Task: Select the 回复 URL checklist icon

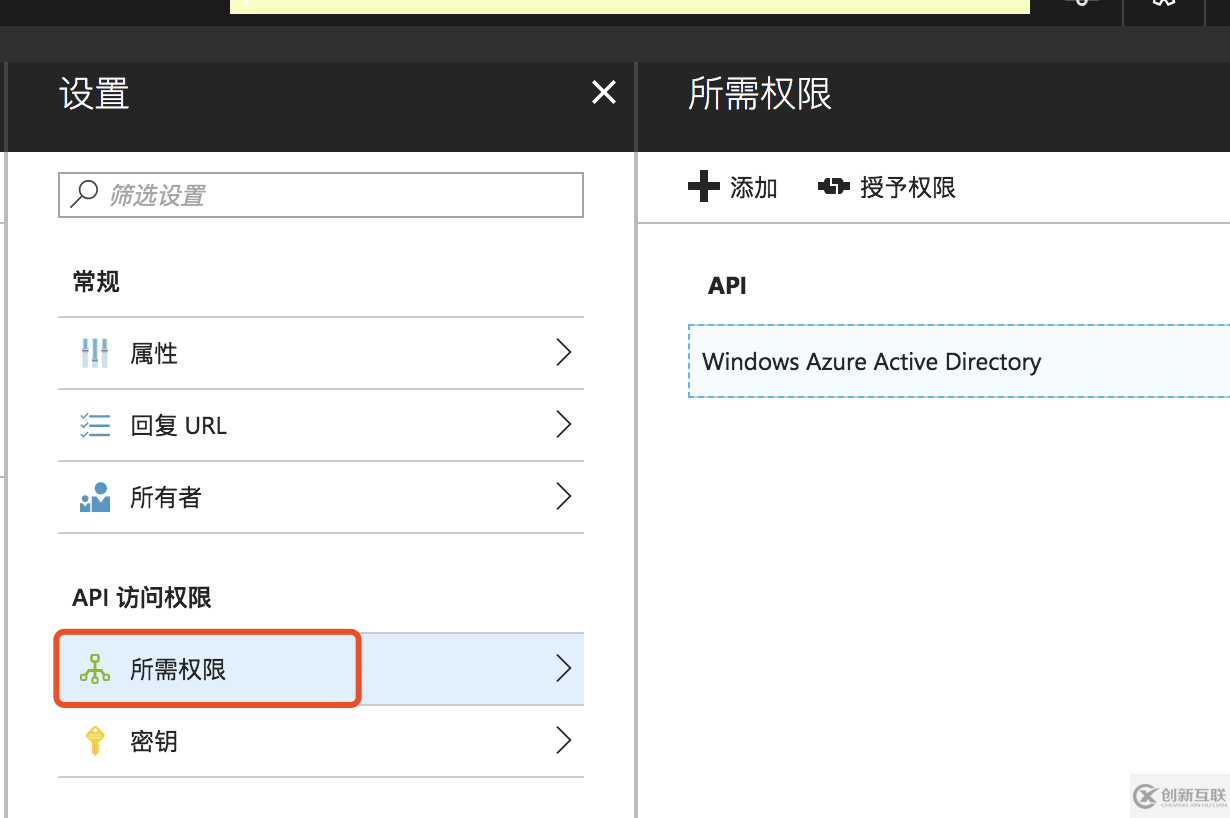Action: (x=94, y=426)
